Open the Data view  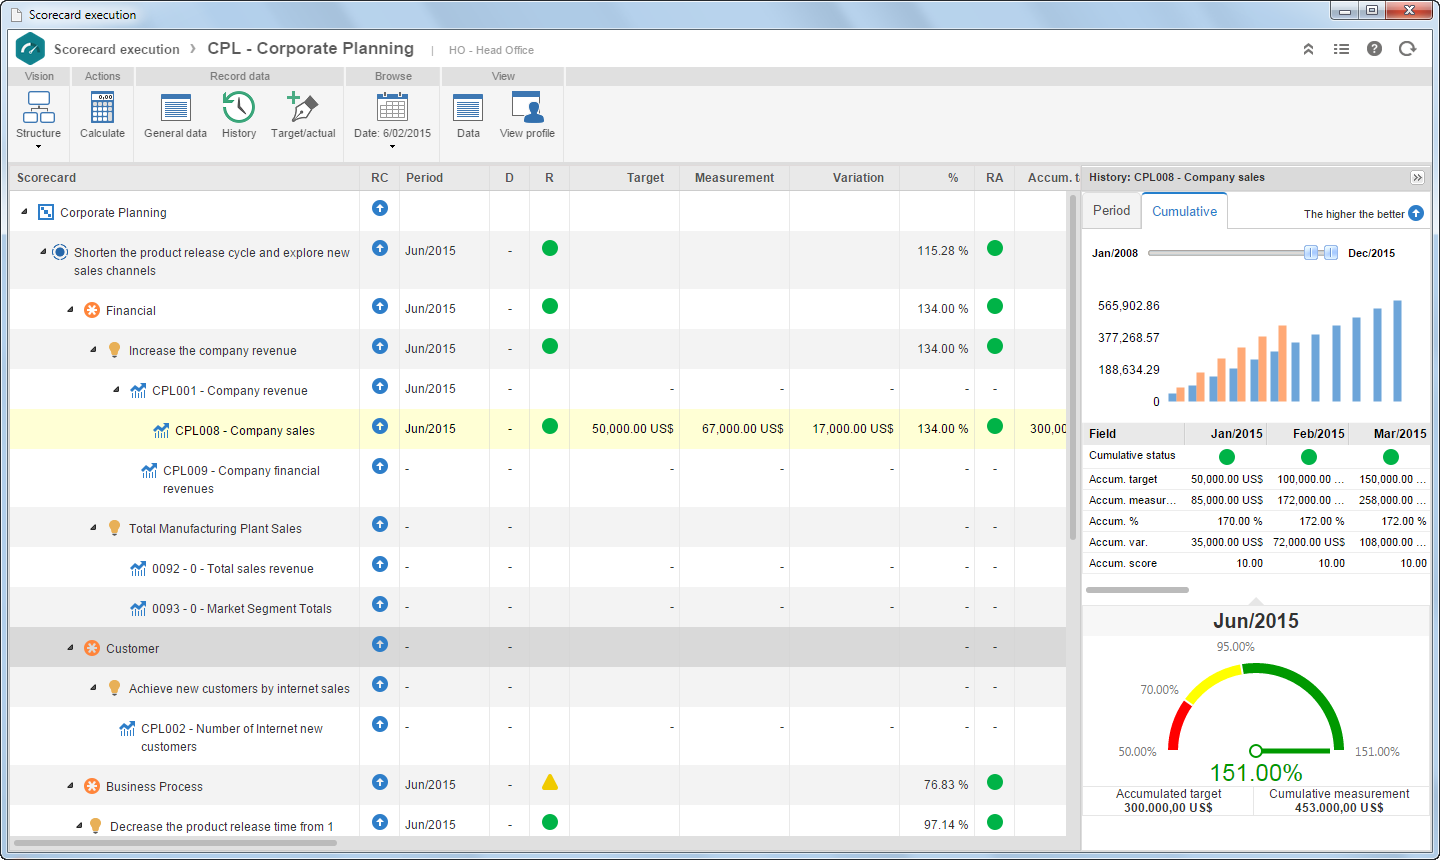coord(468,115)
